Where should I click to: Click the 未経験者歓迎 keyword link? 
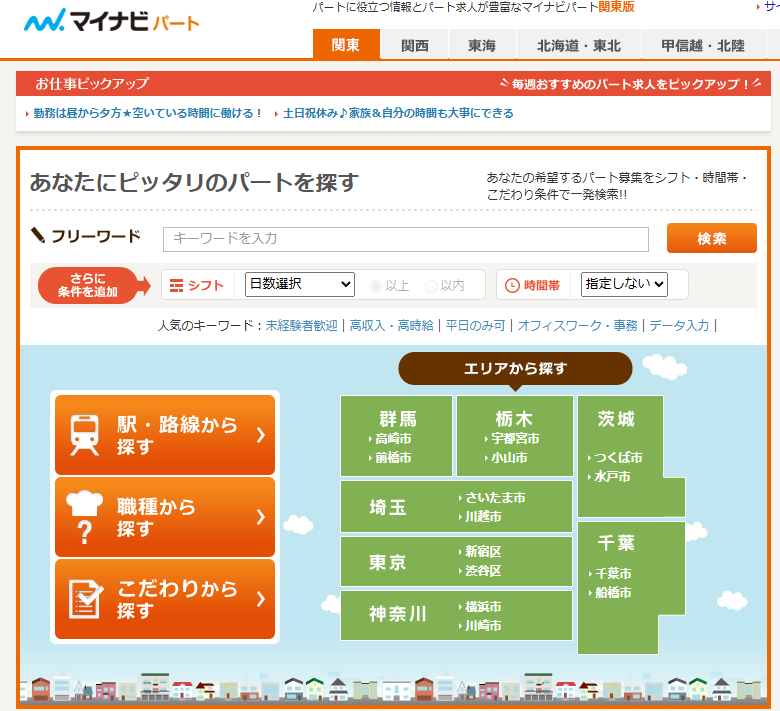[x=301, y=325]
